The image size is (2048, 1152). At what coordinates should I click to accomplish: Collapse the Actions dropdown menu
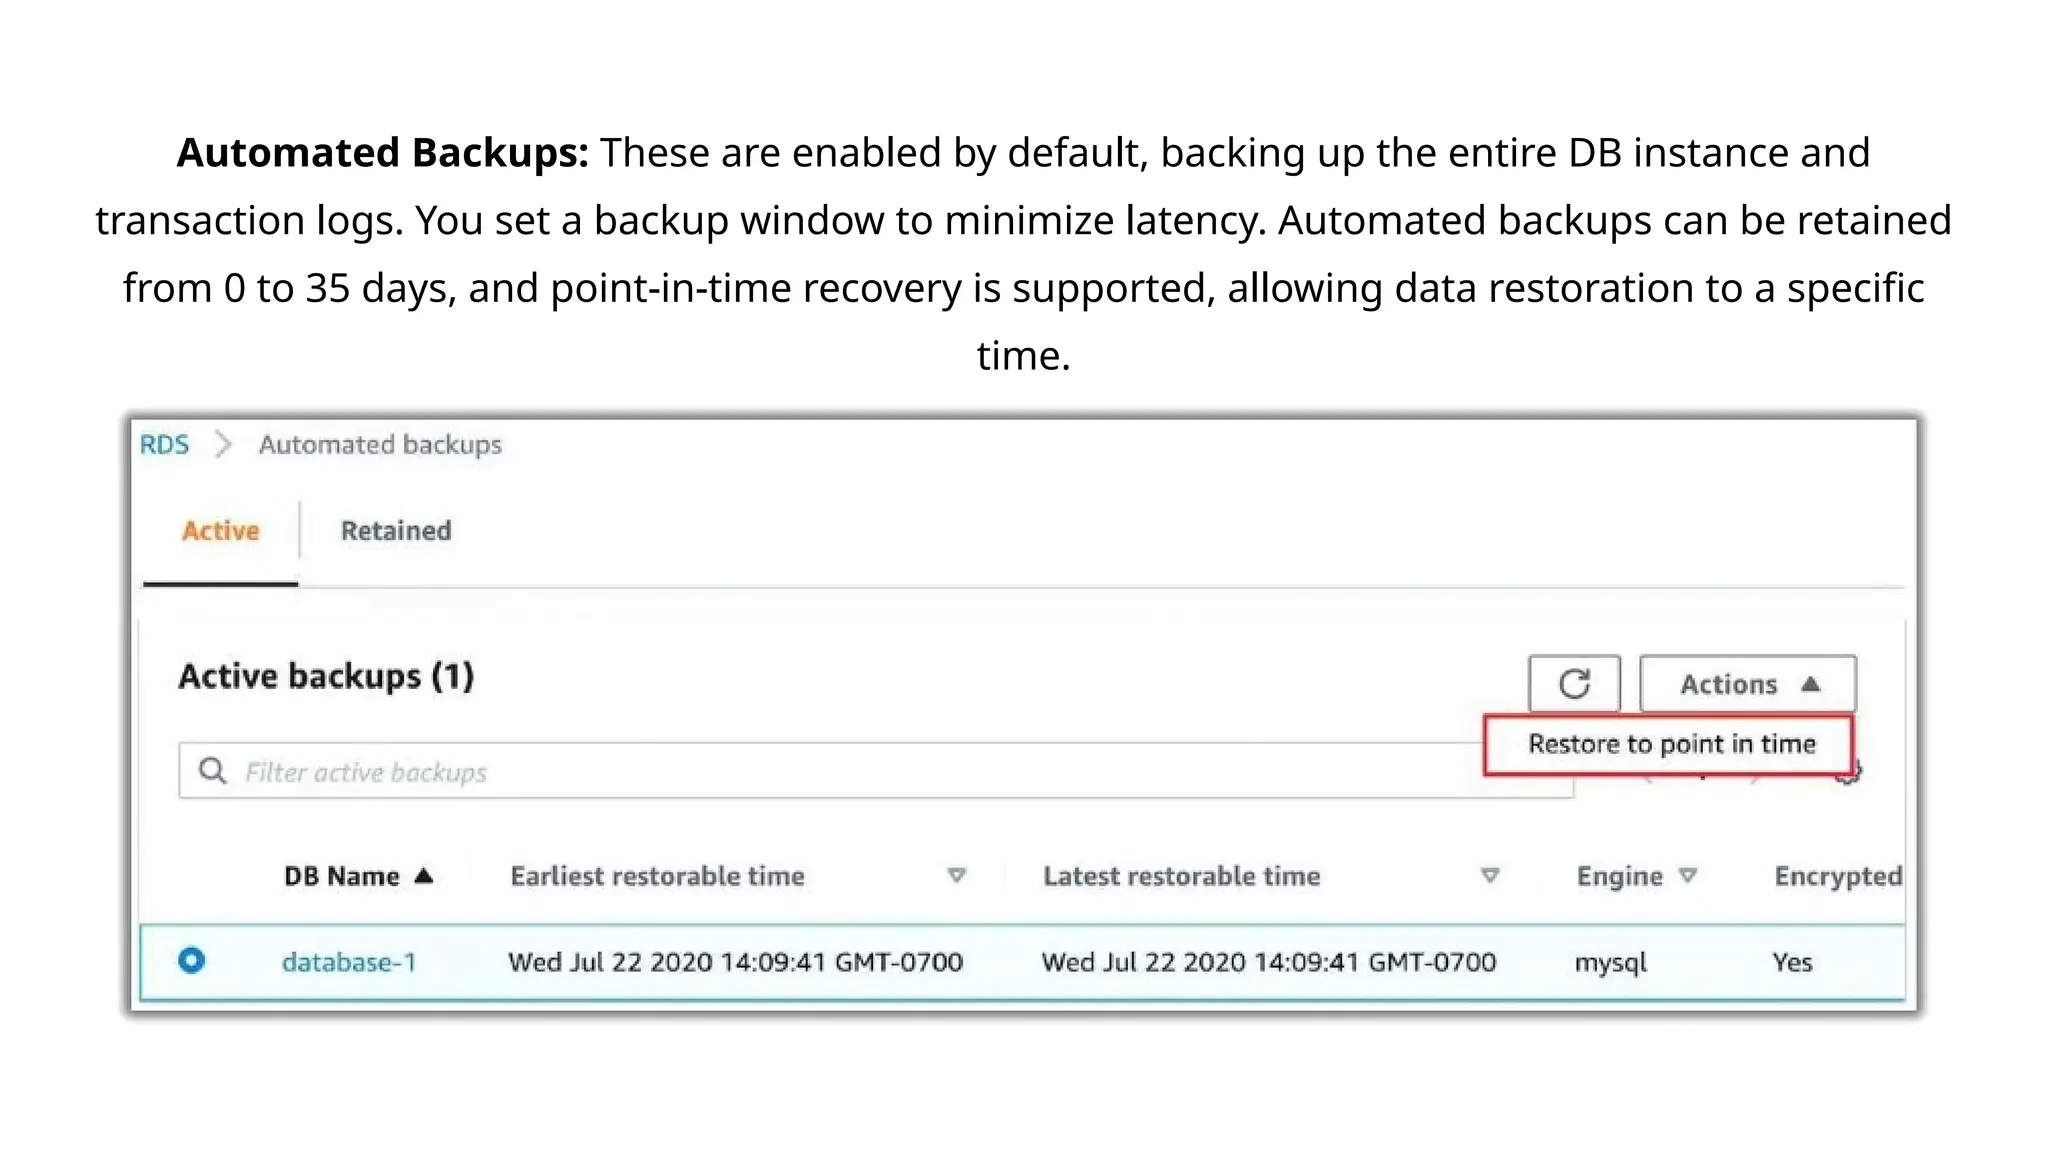[1747, 684]
